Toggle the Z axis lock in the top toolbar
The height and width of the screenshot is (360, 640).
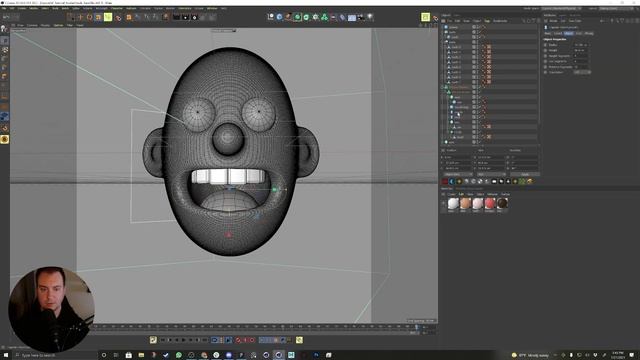(155, 17)
